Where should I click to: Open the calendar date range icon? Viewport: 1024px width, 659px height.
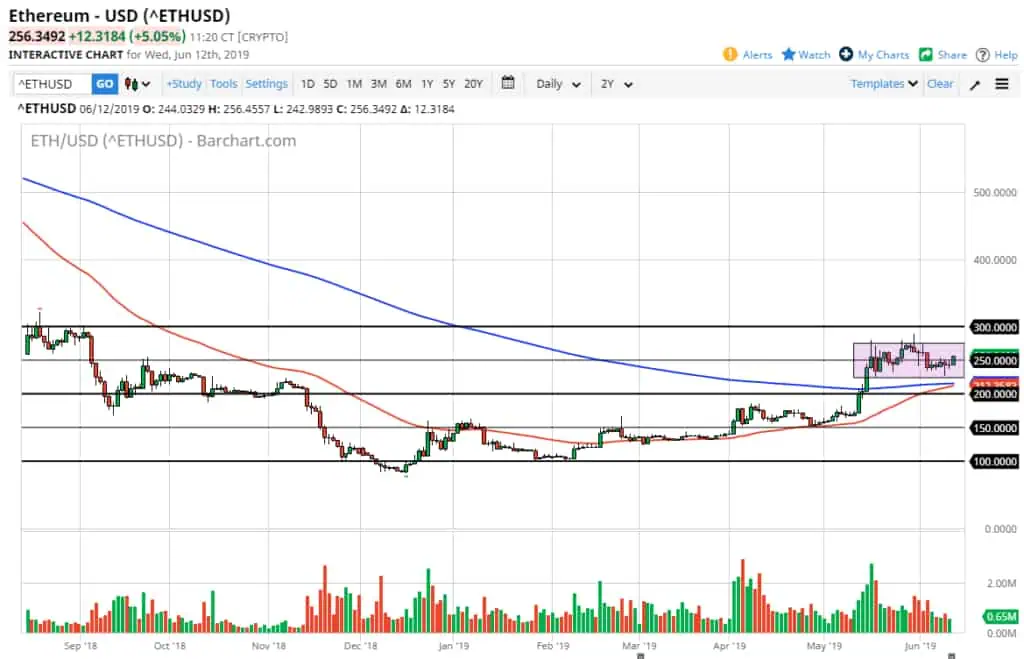point(507,83)
